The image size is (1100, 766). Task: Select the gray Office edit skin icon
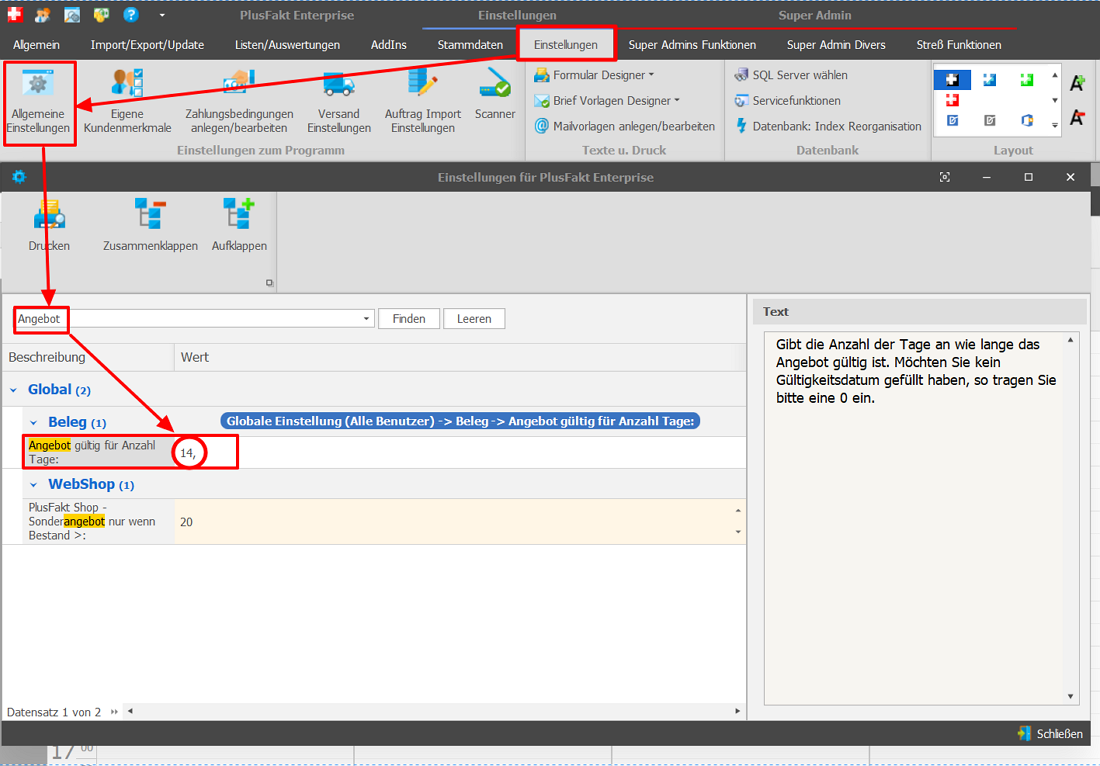click(x=990, y=120)
